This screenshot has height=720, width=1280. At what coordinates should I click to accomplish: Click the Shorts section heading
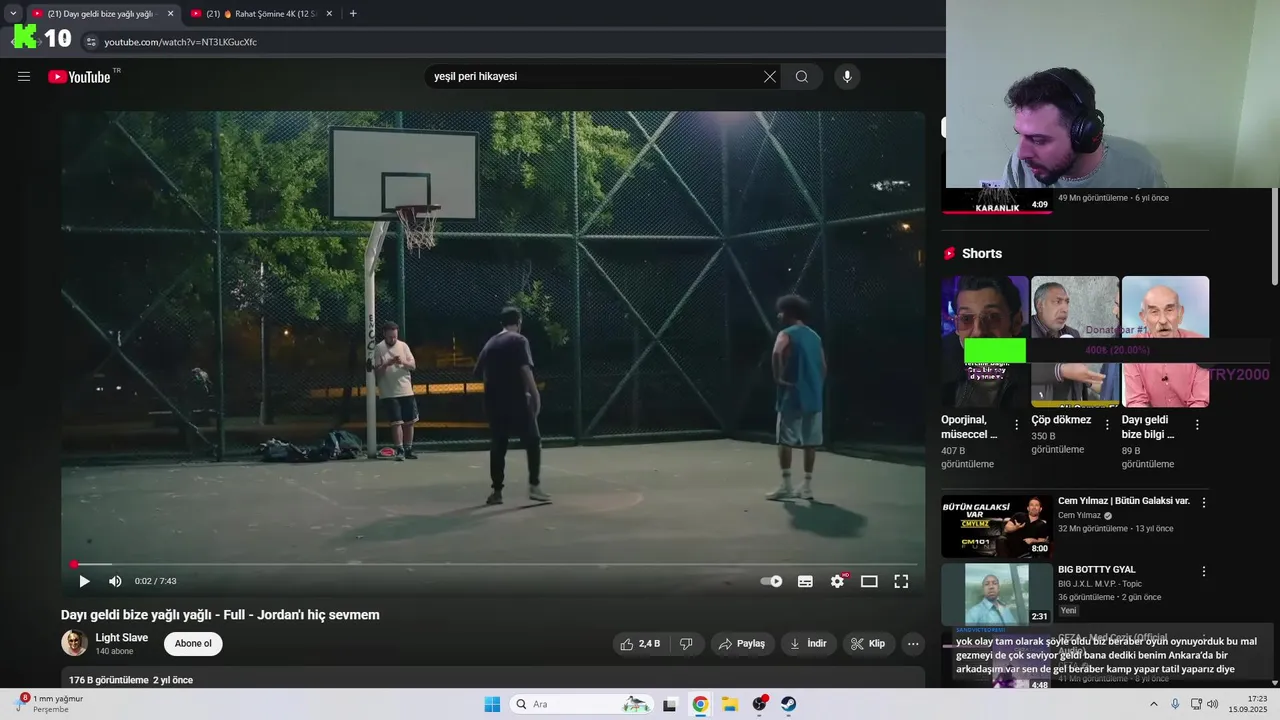pyautogui.click(x=981, y=254)
